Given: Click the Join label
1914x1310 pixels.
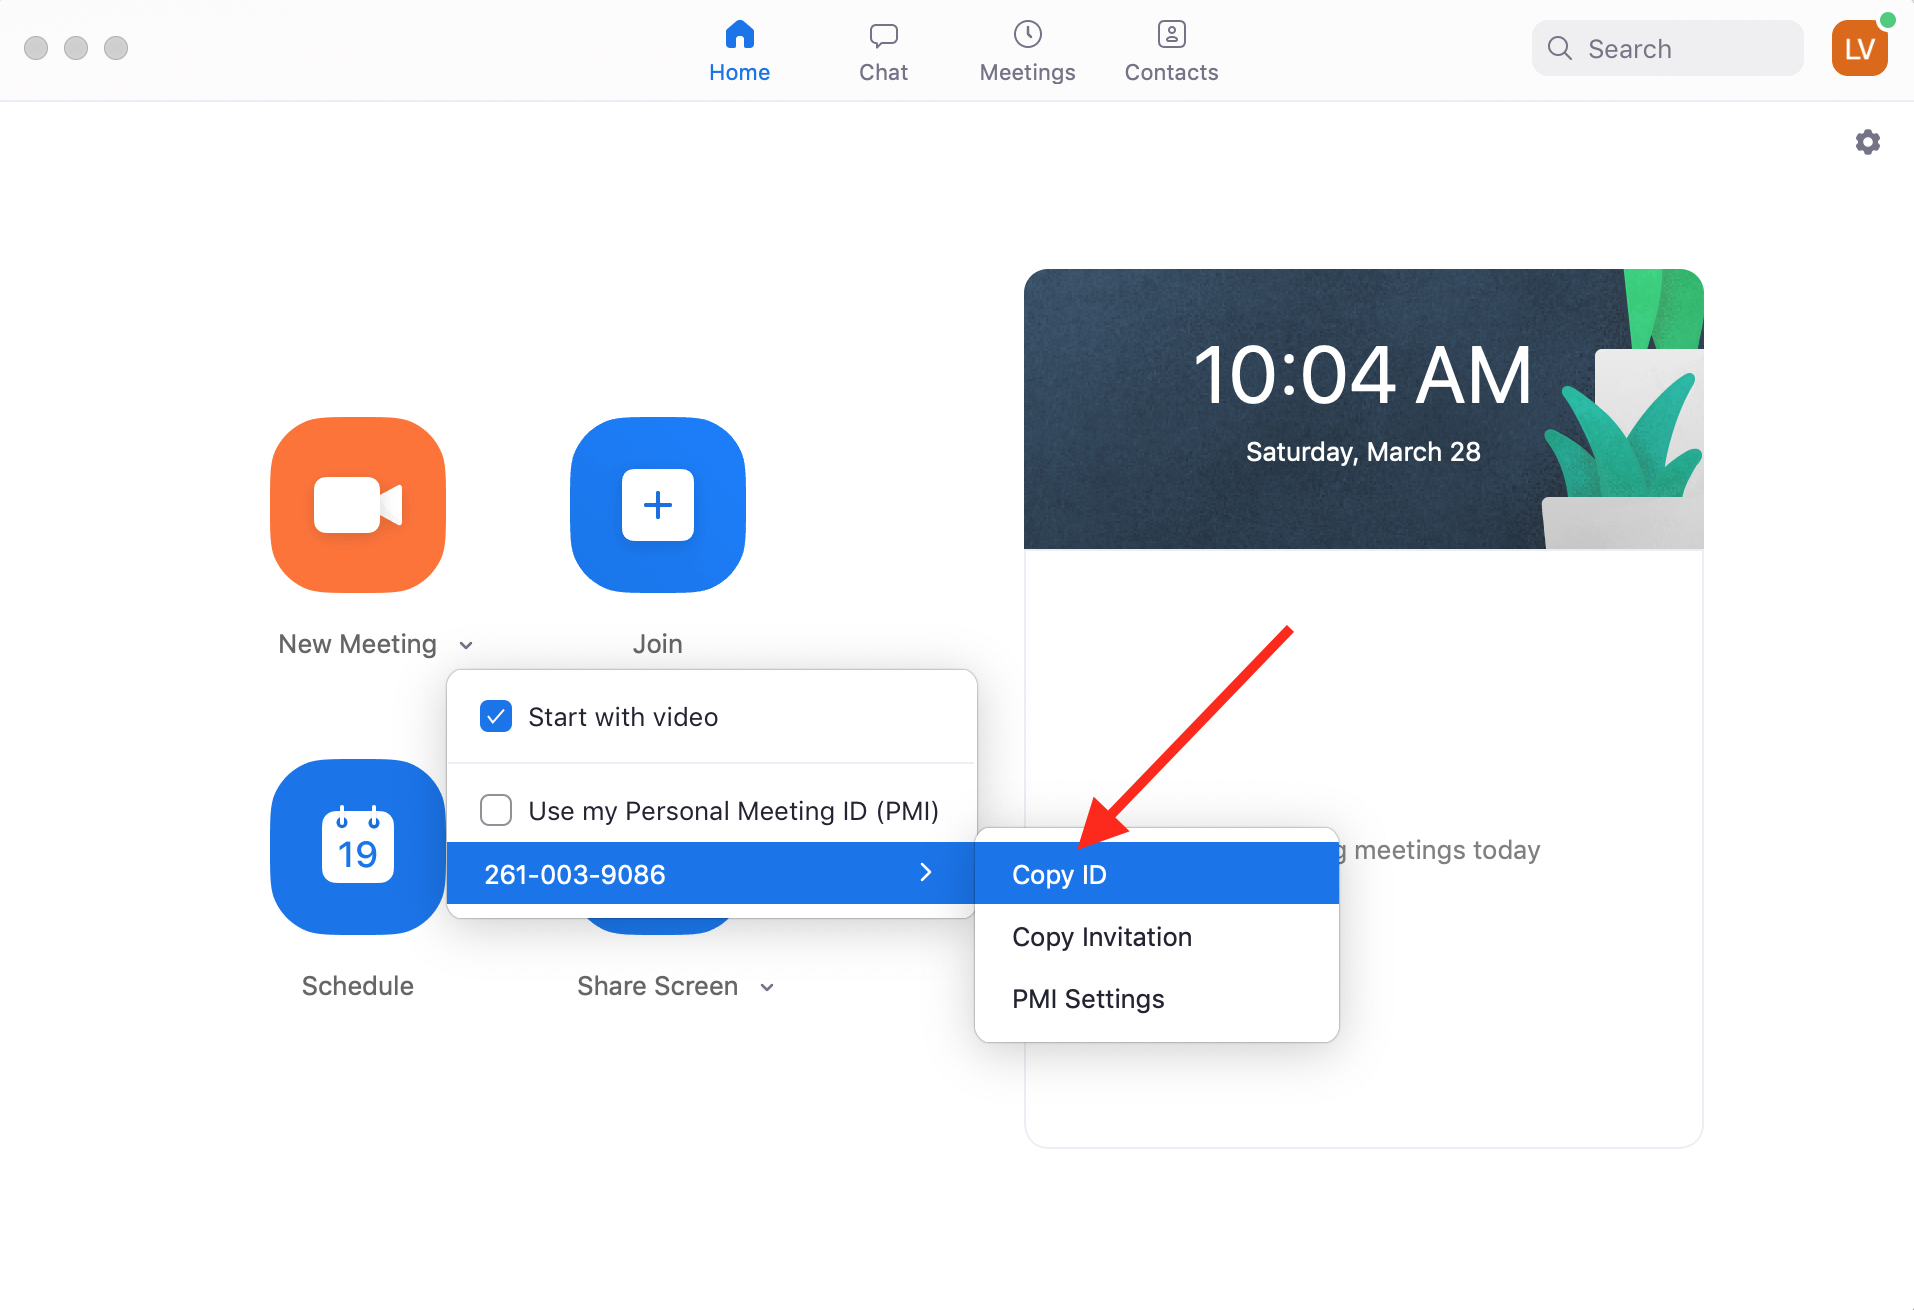Looking at the screenshot, I should pos(657,644).
